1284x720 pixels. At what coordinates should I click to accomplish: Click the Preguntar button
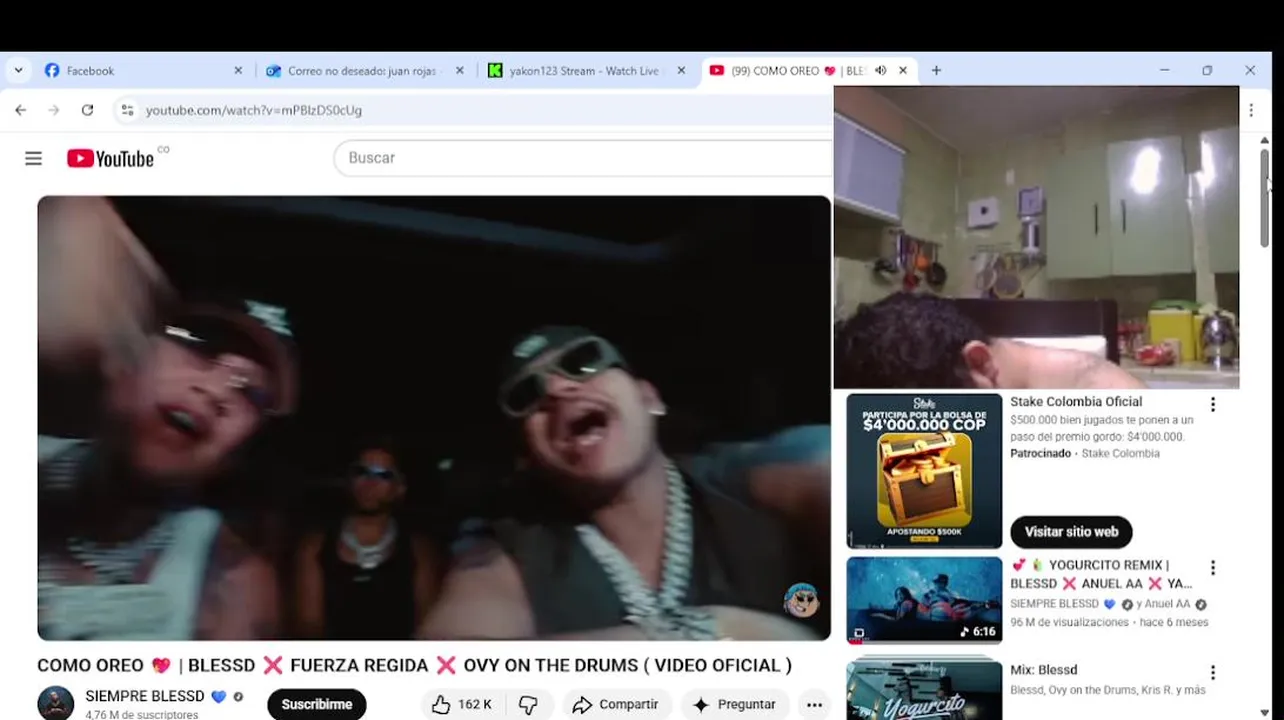(735, 704)
